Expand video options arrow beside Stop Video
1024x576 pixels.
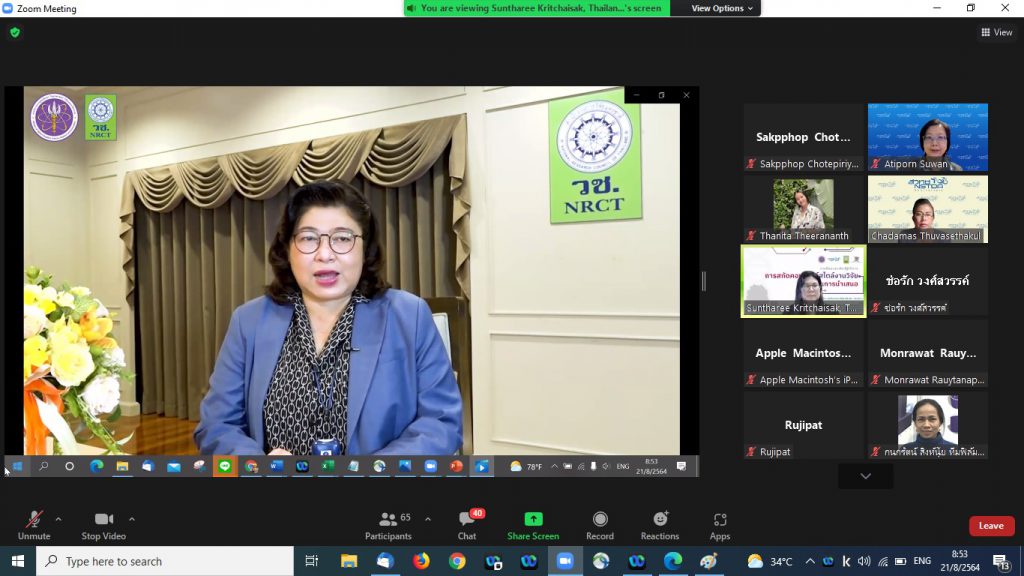coord(132,519)
